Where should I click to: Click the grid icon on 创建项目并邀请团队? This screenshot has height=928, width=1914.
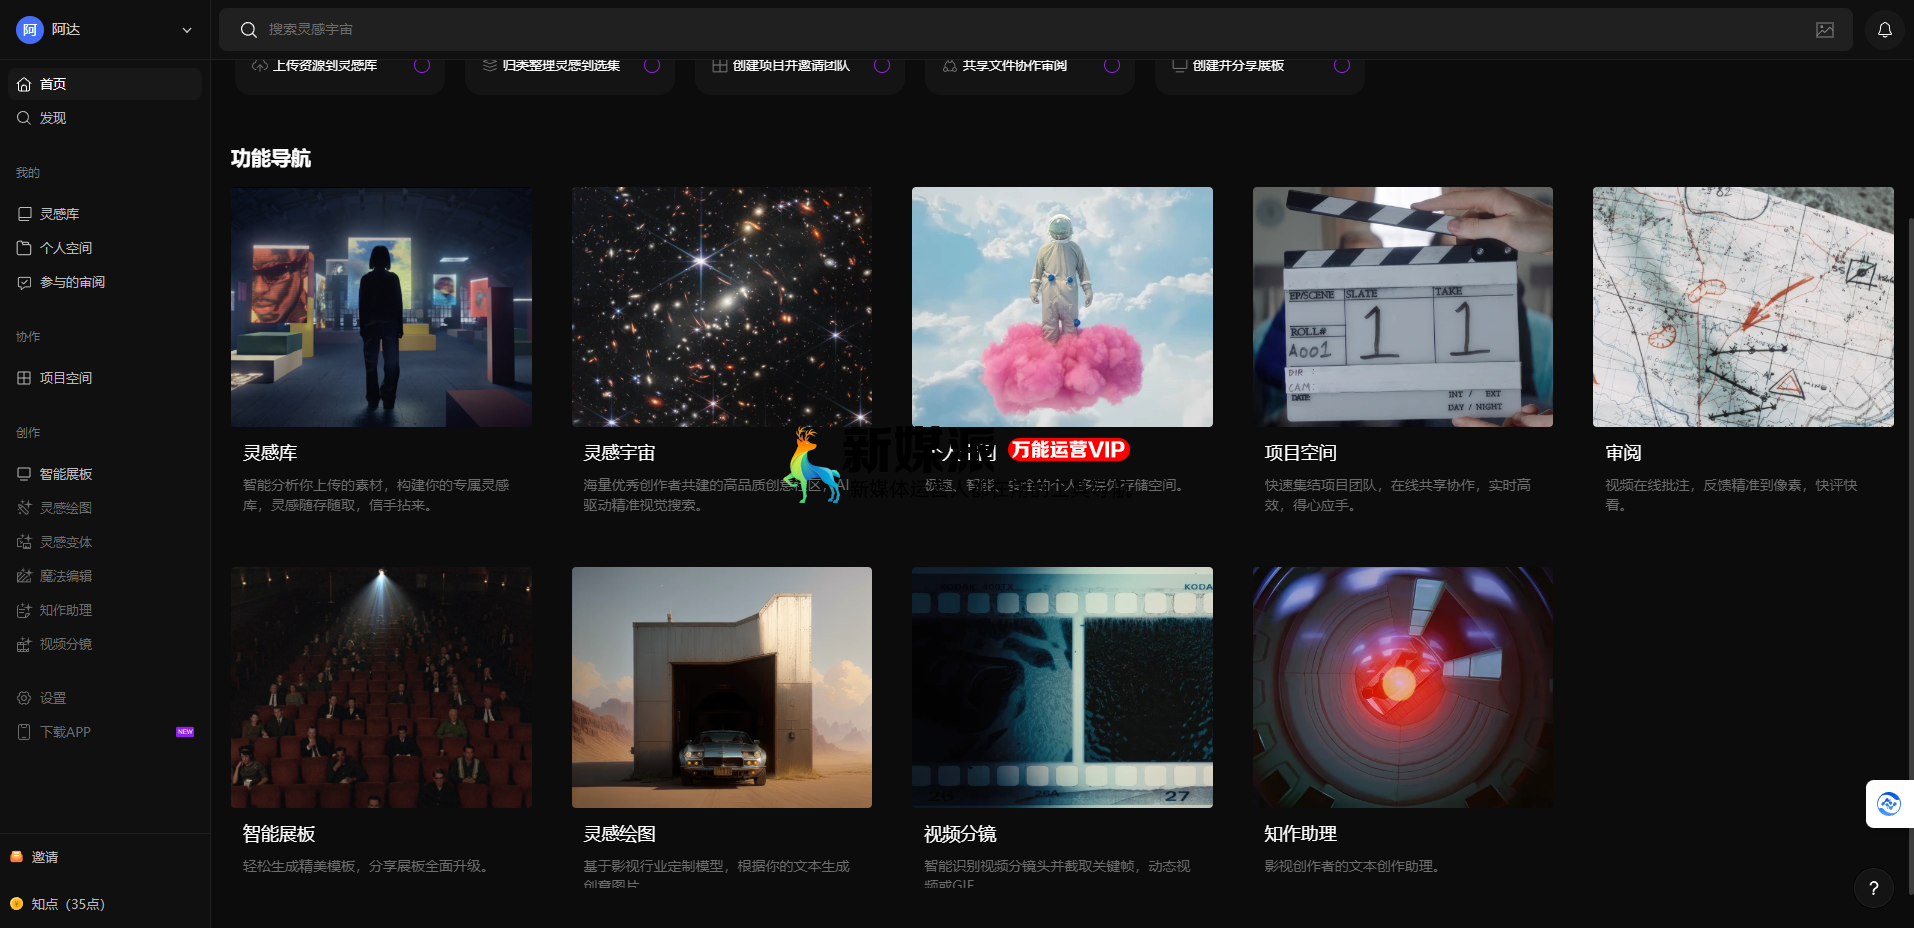tap(720, 66)
